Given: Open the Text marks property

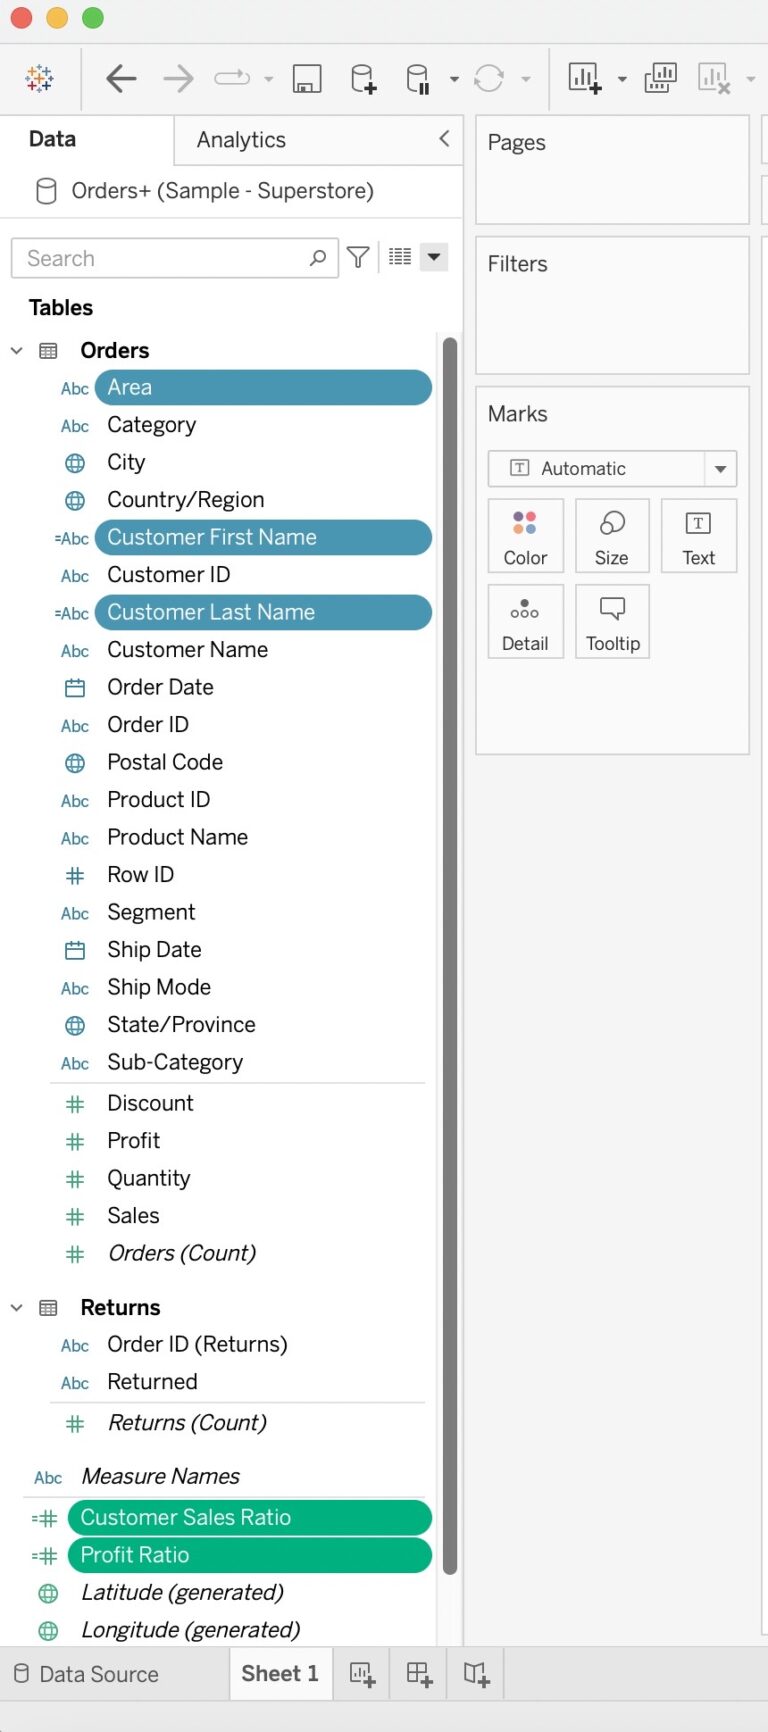Looking at the screenshot, I should (x=698, y=536).
